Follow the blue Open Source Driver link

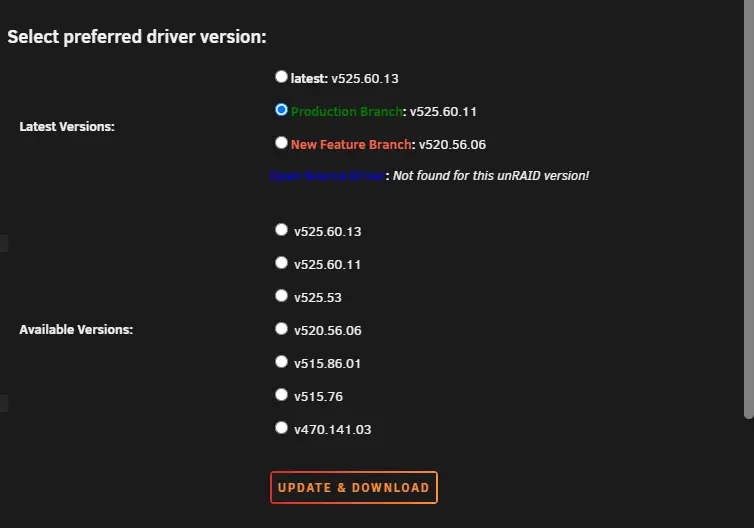(326, 176)
